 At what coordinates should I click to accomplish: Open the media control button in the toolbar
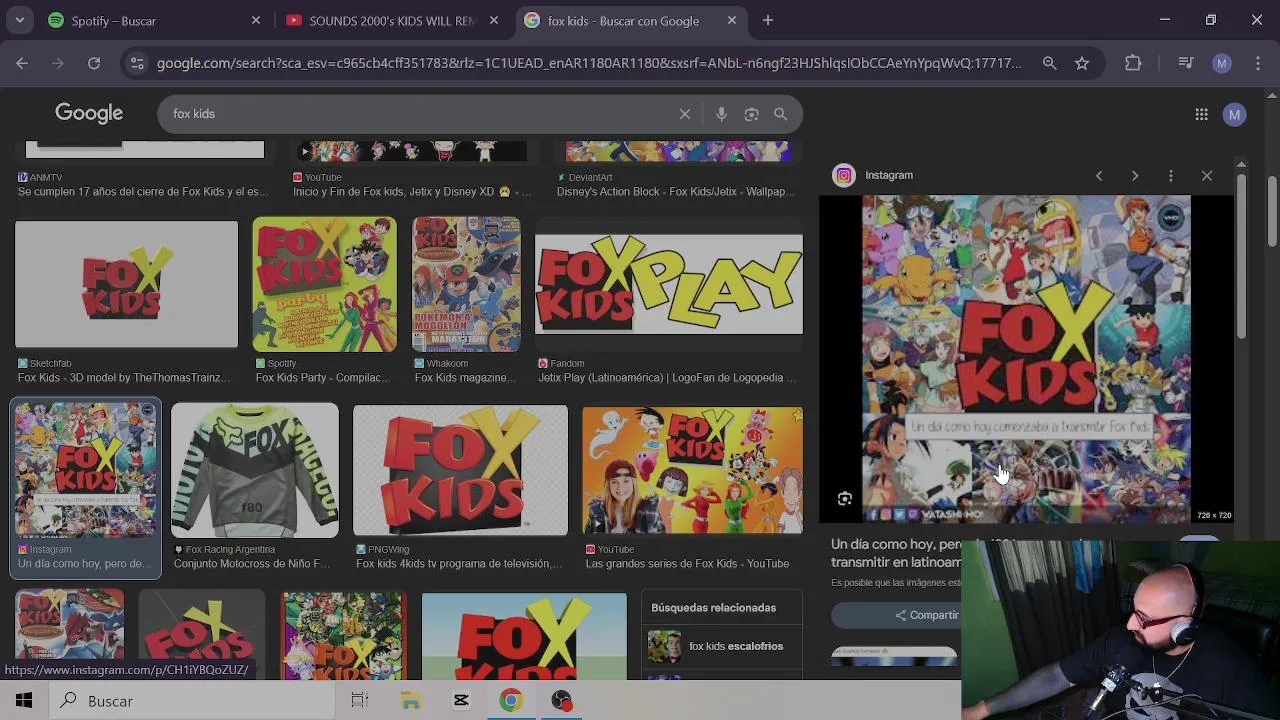[x=1186, y=63]
